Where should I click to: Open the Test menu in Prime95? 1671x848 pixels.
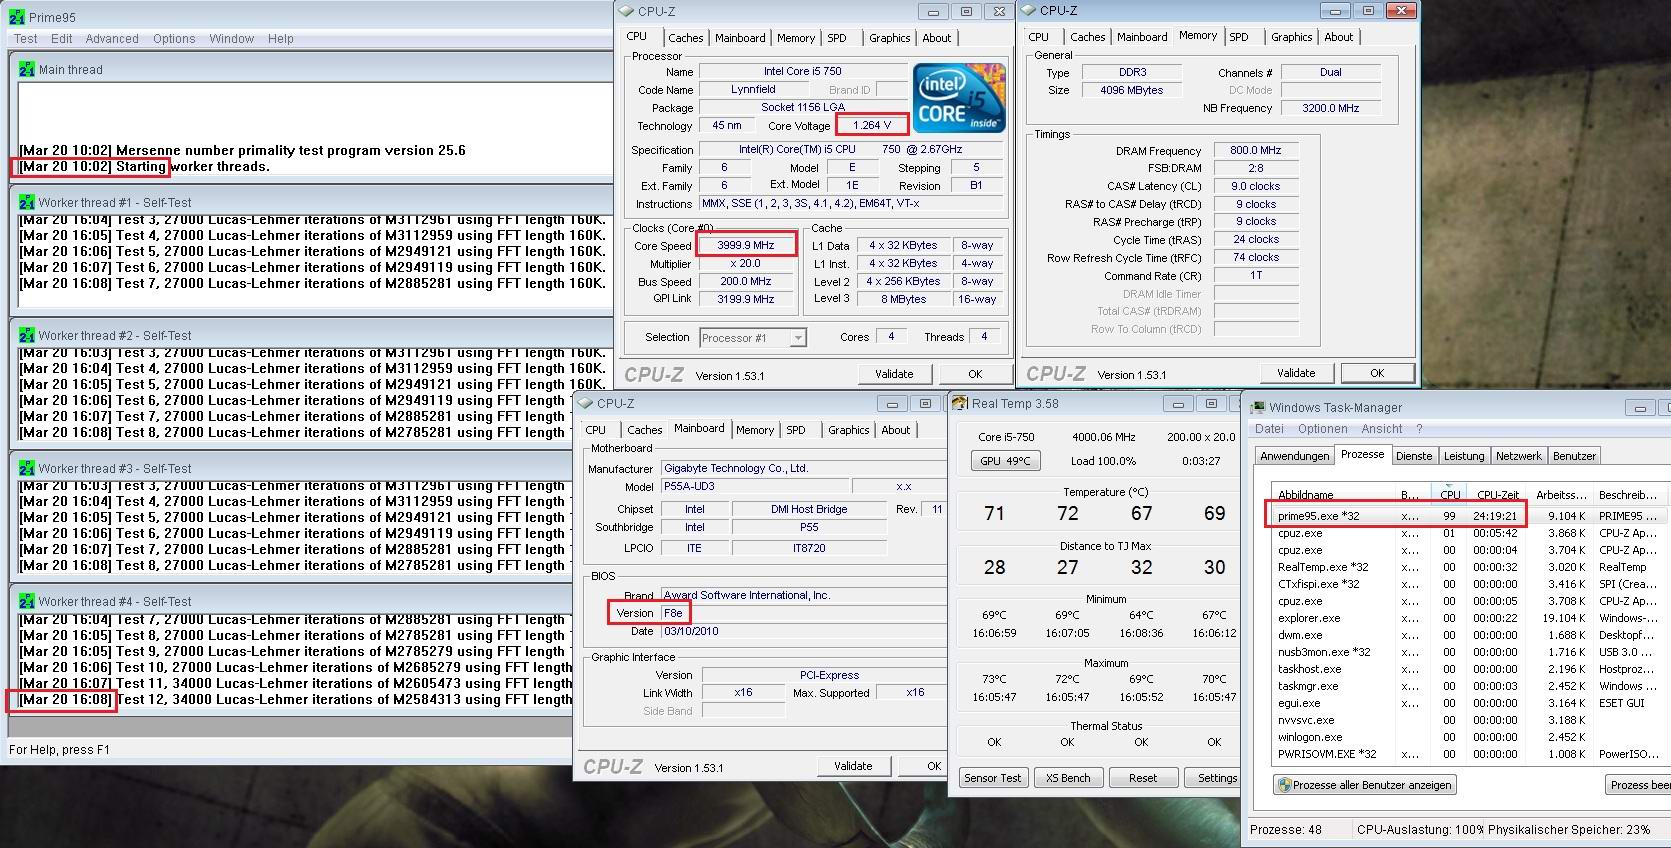[26, 39]
